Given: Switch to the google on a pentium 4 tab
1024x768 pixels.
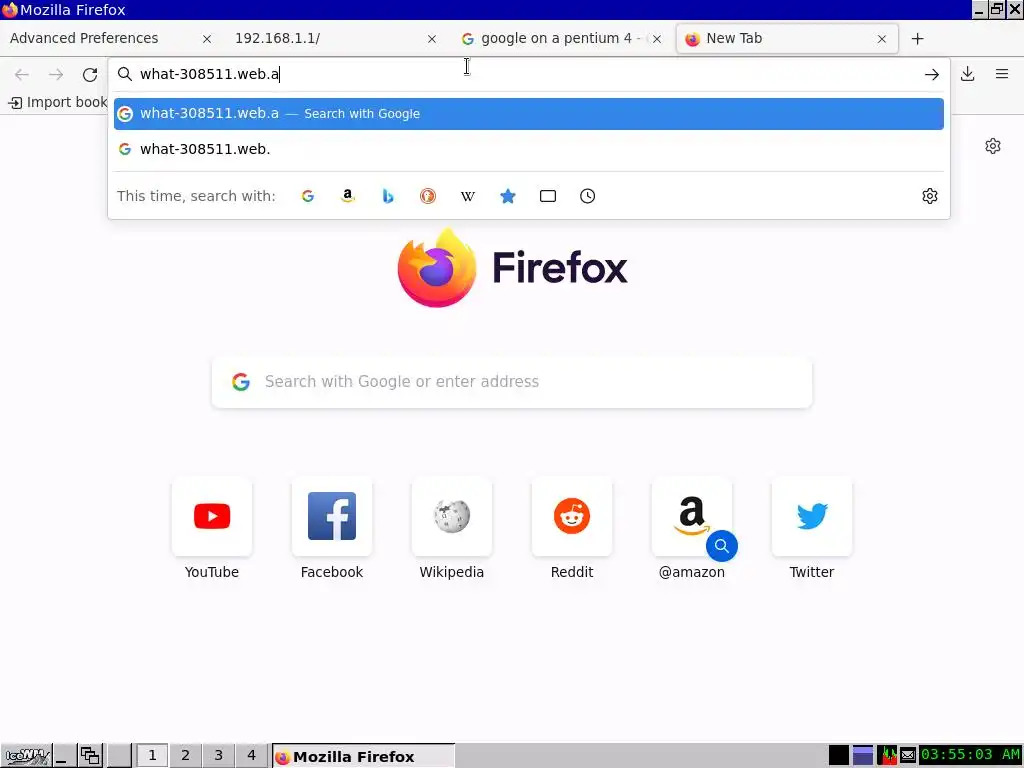Looking at the screenshot, I should coord(560,39).
